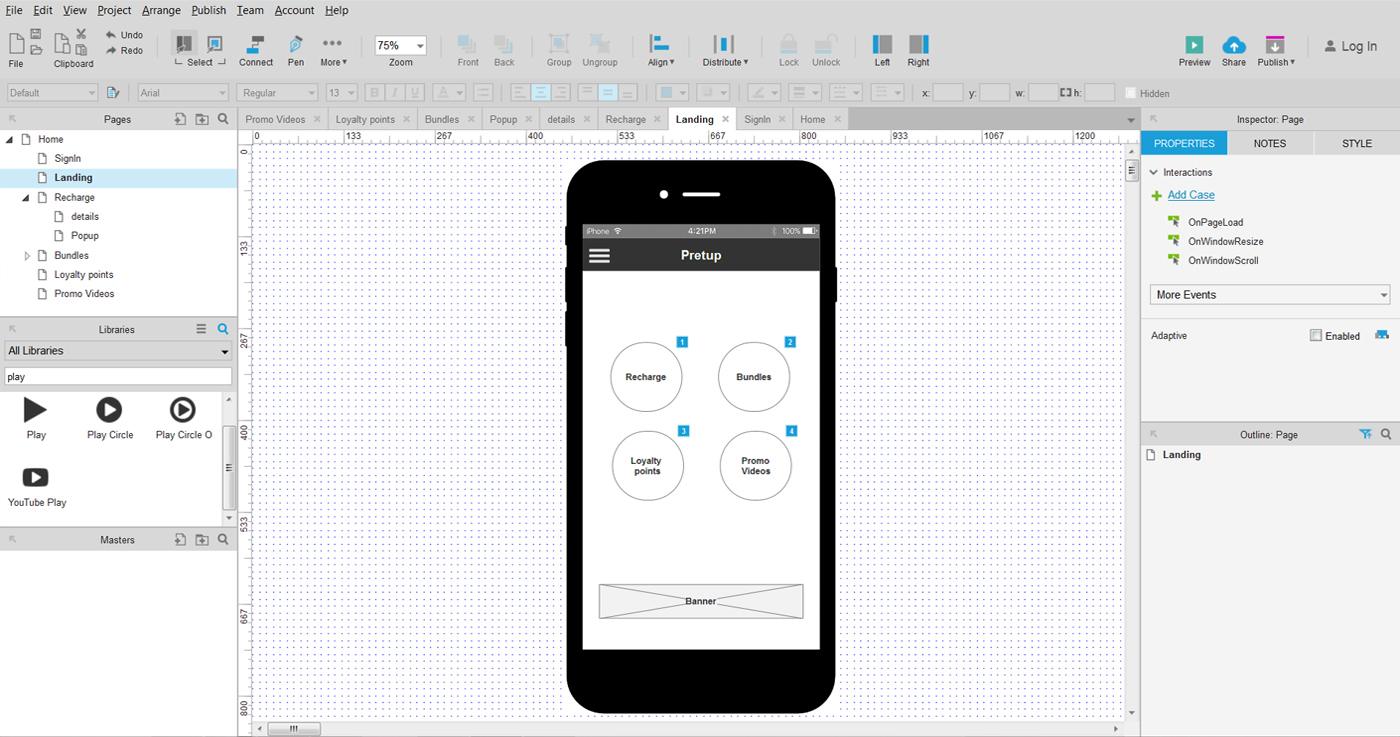Click the hamburger menu on phone mockup
This screenshot has width=1400, height=737.
pyautogui.click(x=599, y=256)
